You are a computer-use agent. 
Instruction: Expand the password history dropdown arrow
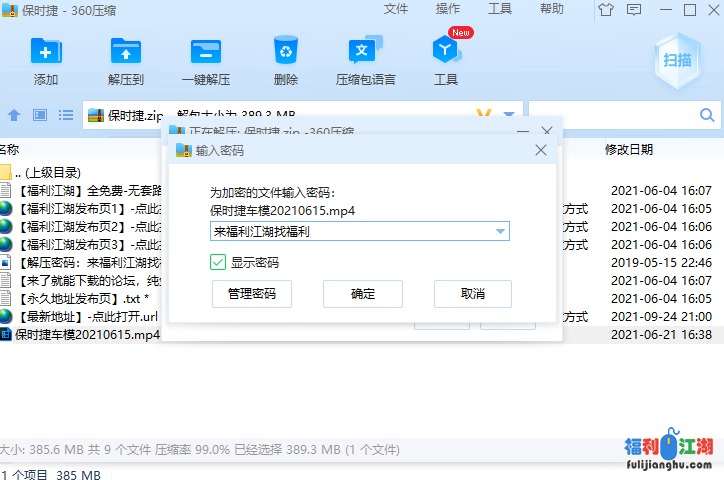tap(501, 232)
